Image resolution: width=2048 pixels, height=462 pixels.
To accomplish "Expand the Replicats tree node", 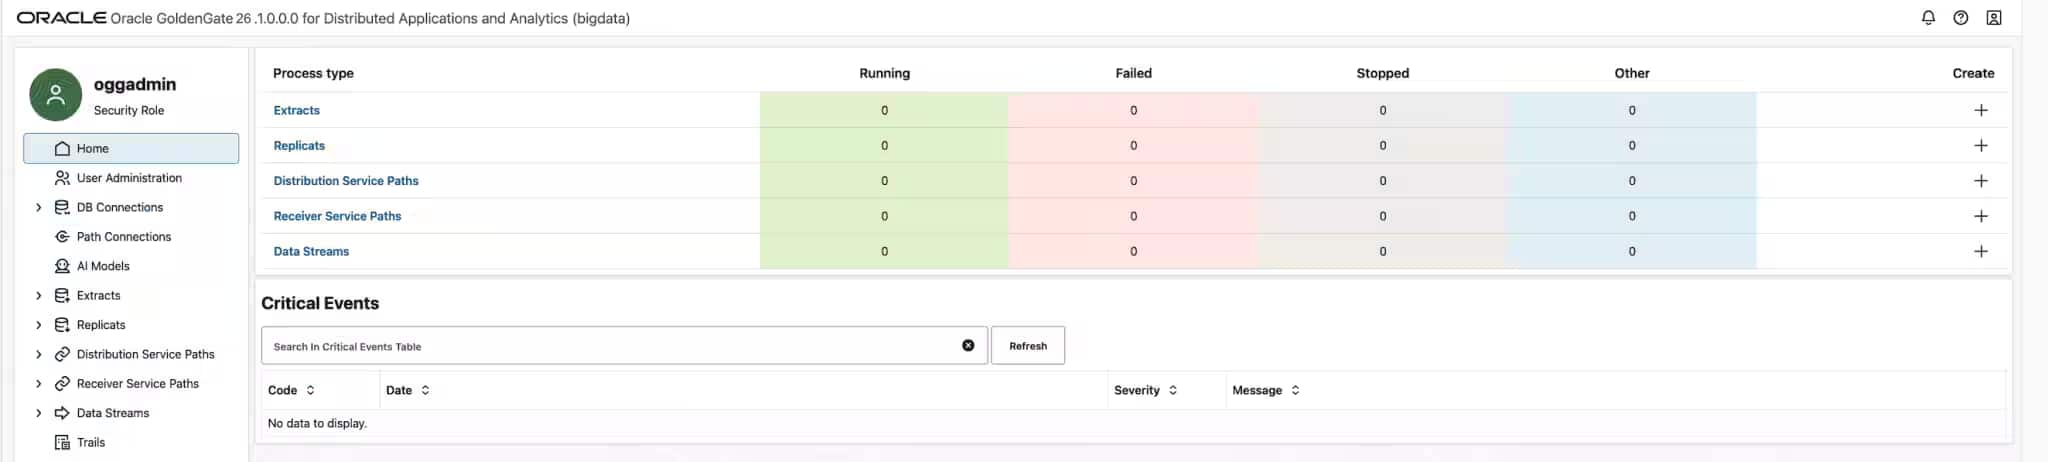I will [38, 325].
